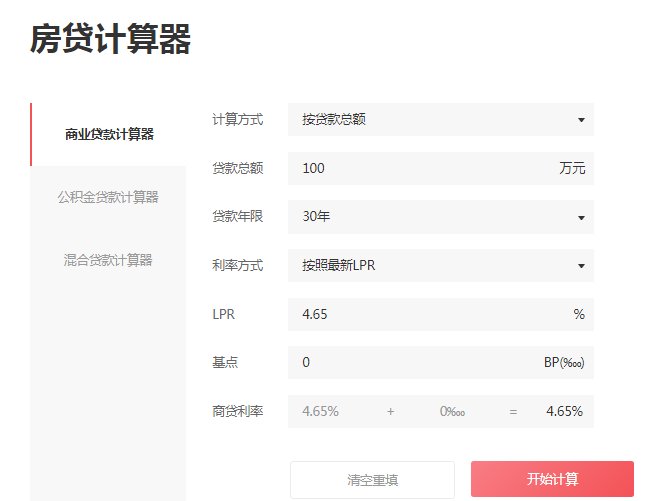Click the 房贷计算器 page title
Image resolution: width=646 pixels, height=501 pixels.
tap(111, 40)
